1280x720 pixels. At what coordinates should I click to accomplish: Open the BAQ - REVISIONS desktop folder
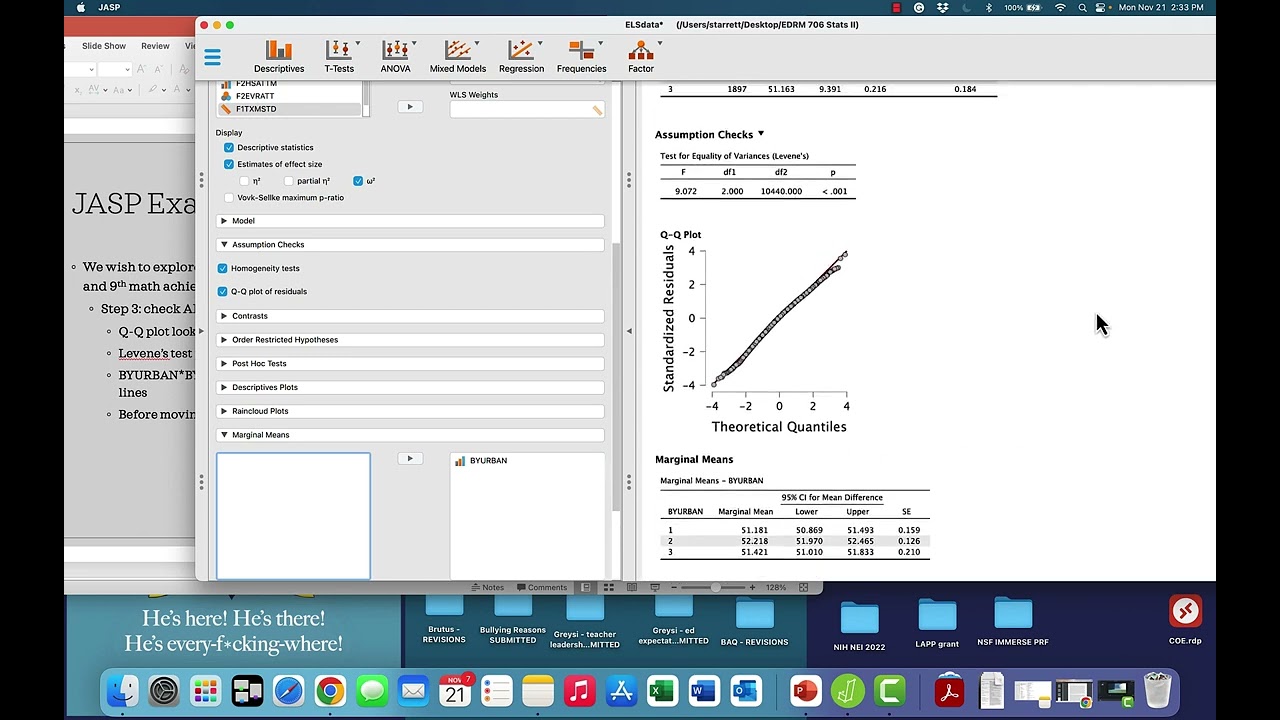tap(755, 621)
